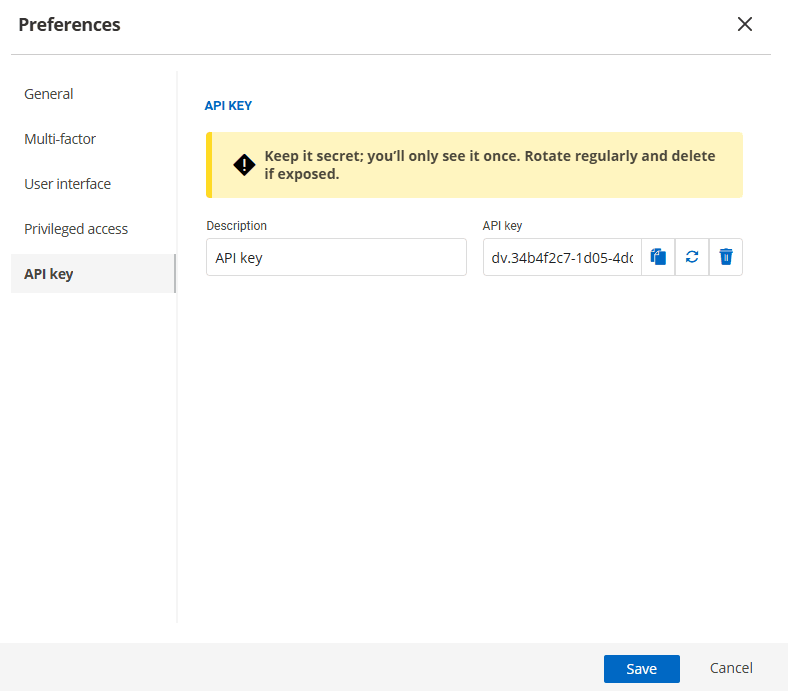788x691 pixels.
Task: Click the API key label above the field
Action: pos(502,226)
